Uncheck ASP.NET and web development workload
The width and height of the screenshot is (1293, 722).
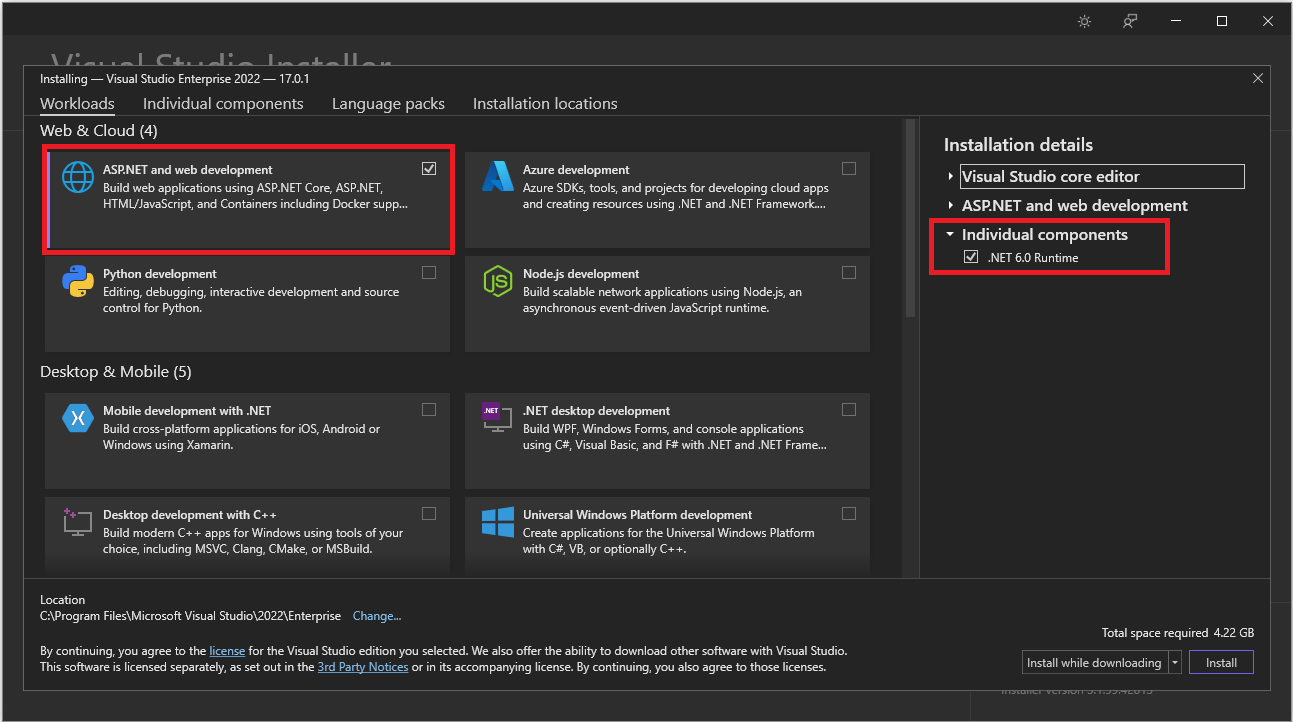[x=429, y=169]
